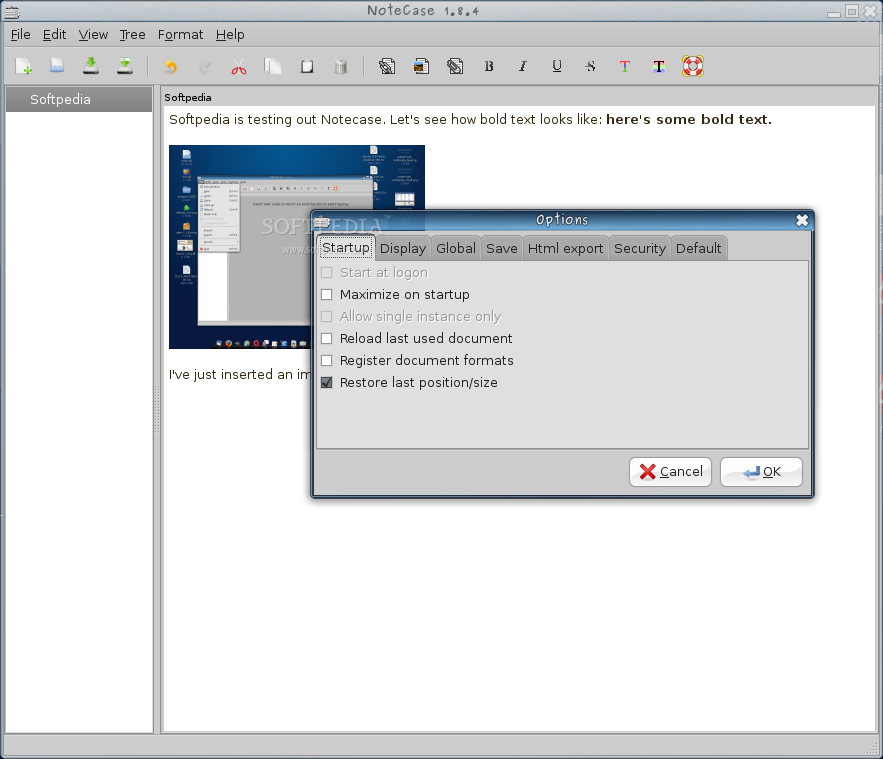Enable Maximize on startup checkbox
The width and height of the screenshot is (883, 759).
327,294
